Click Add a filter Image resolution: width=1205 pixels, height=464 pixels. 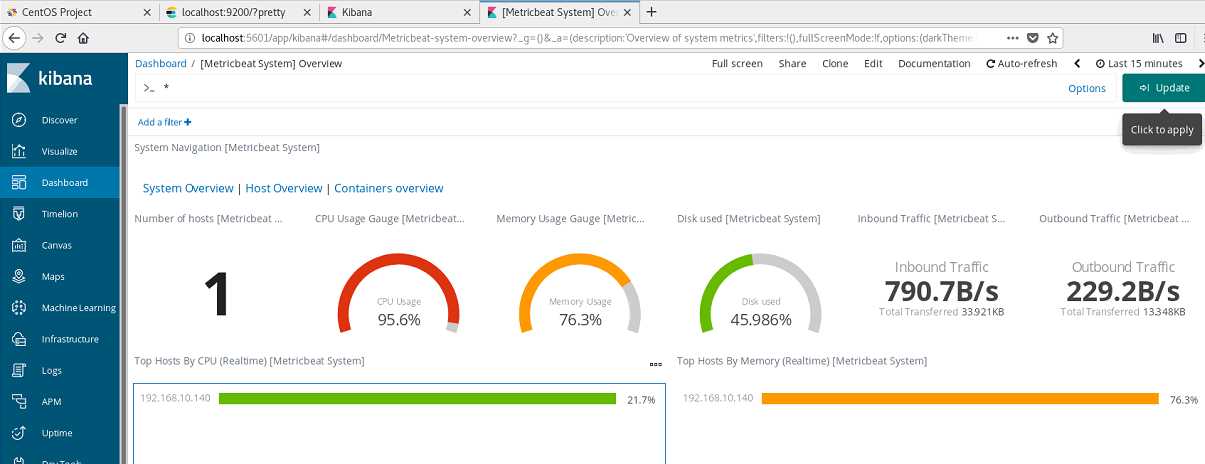pyautogui.click(x=164, y=122)
